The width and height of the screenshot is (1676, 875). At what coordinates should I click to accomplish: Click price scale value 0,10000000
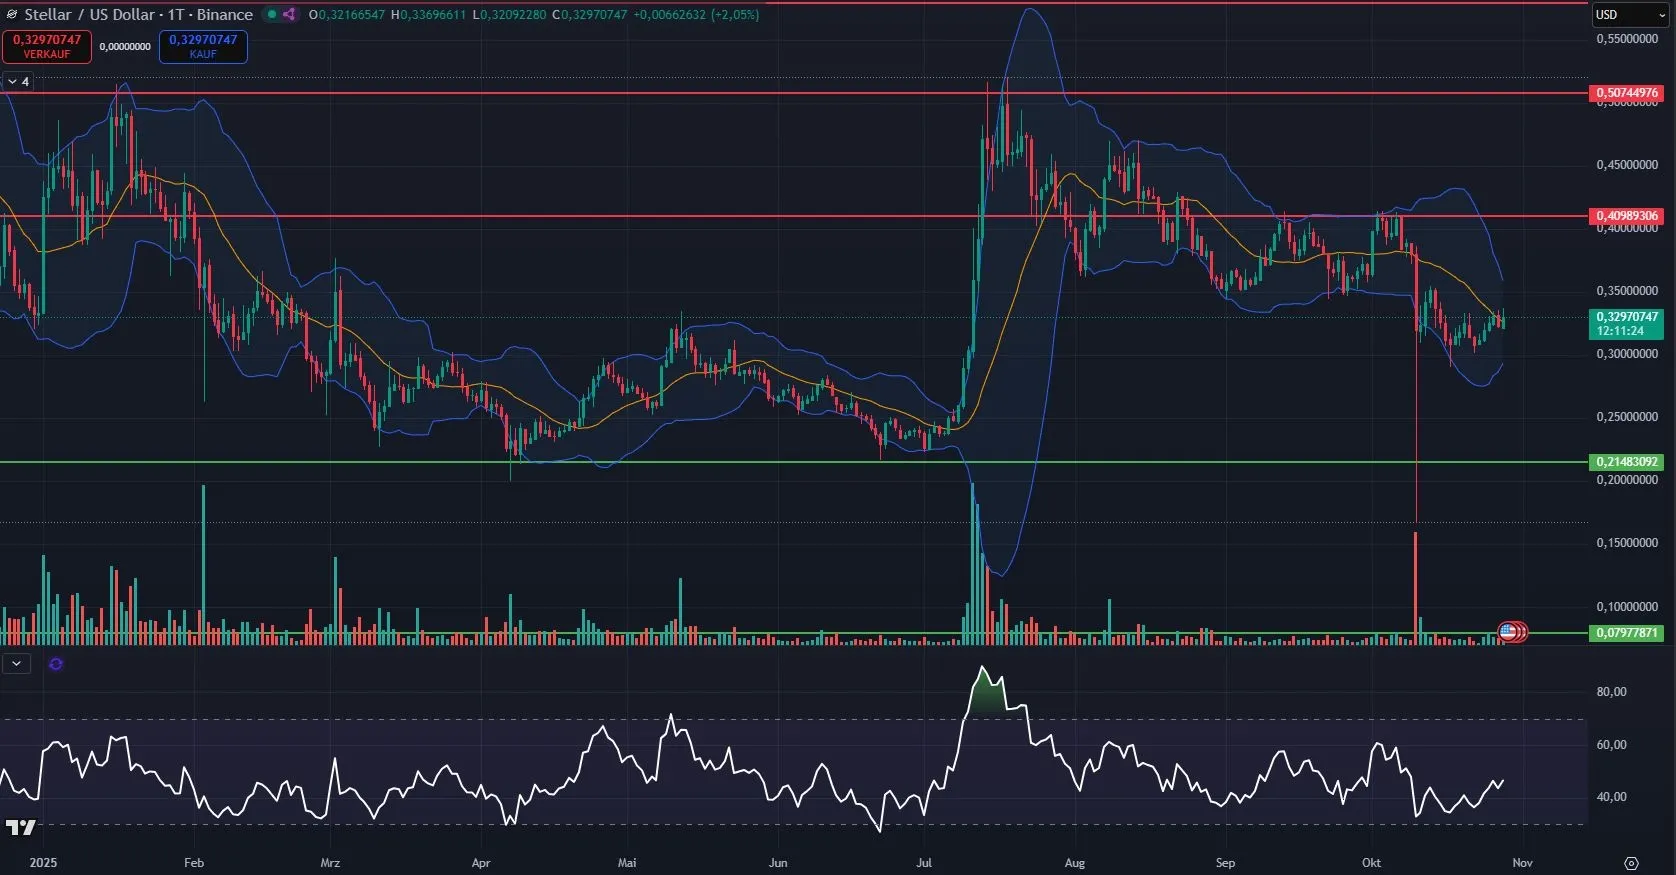point(1627,607)
